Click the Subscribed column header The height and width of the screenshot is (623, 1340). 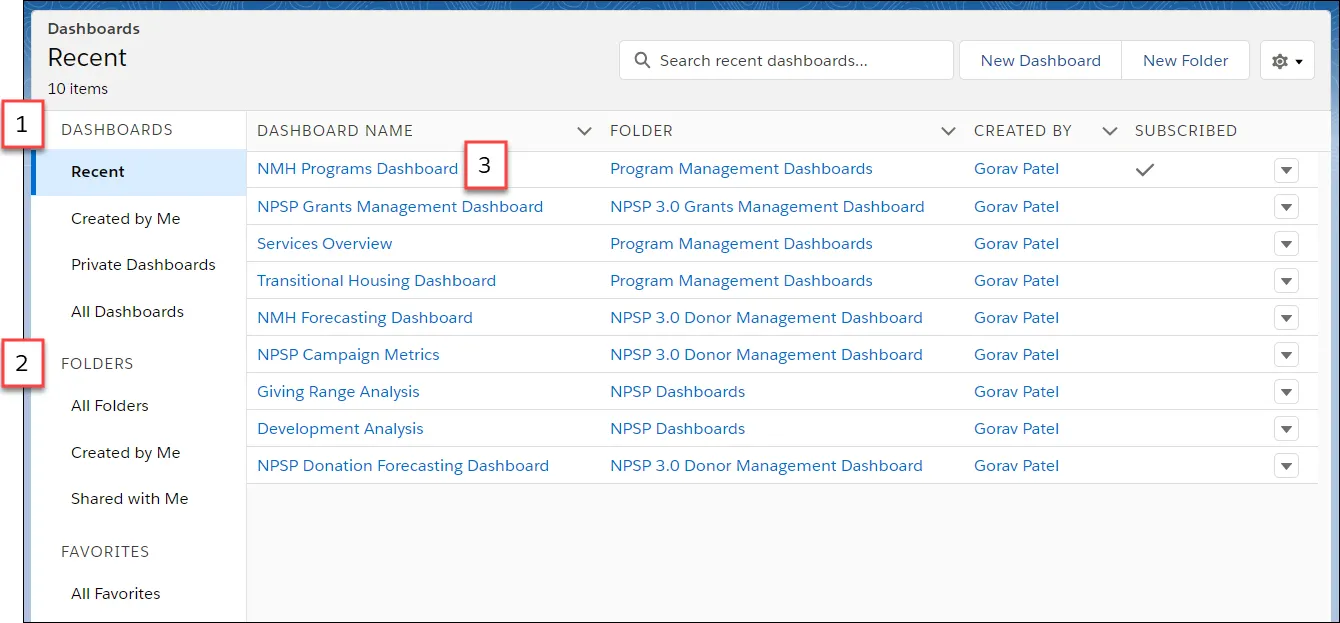pos(1186,131)
